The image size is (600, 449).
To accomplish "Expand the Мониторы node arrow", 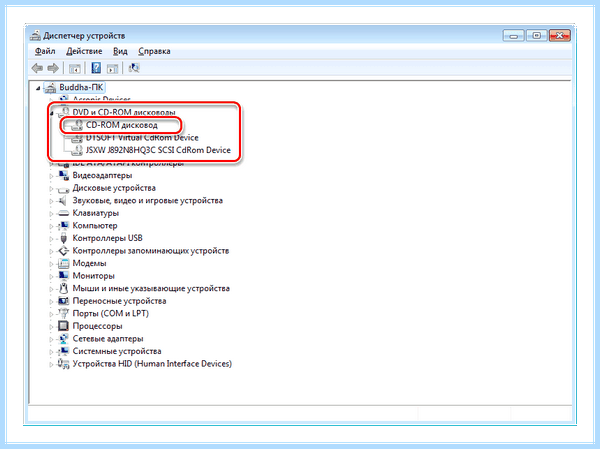I will (x=51, y=276).
